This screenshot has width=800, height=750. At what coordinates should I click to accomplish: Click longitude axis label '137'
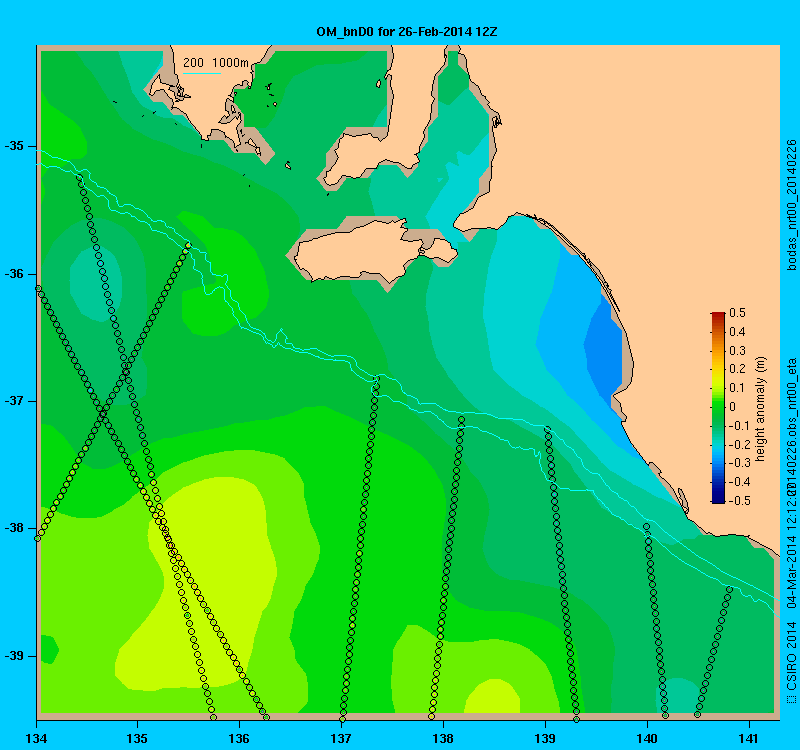tap(341, 738)
